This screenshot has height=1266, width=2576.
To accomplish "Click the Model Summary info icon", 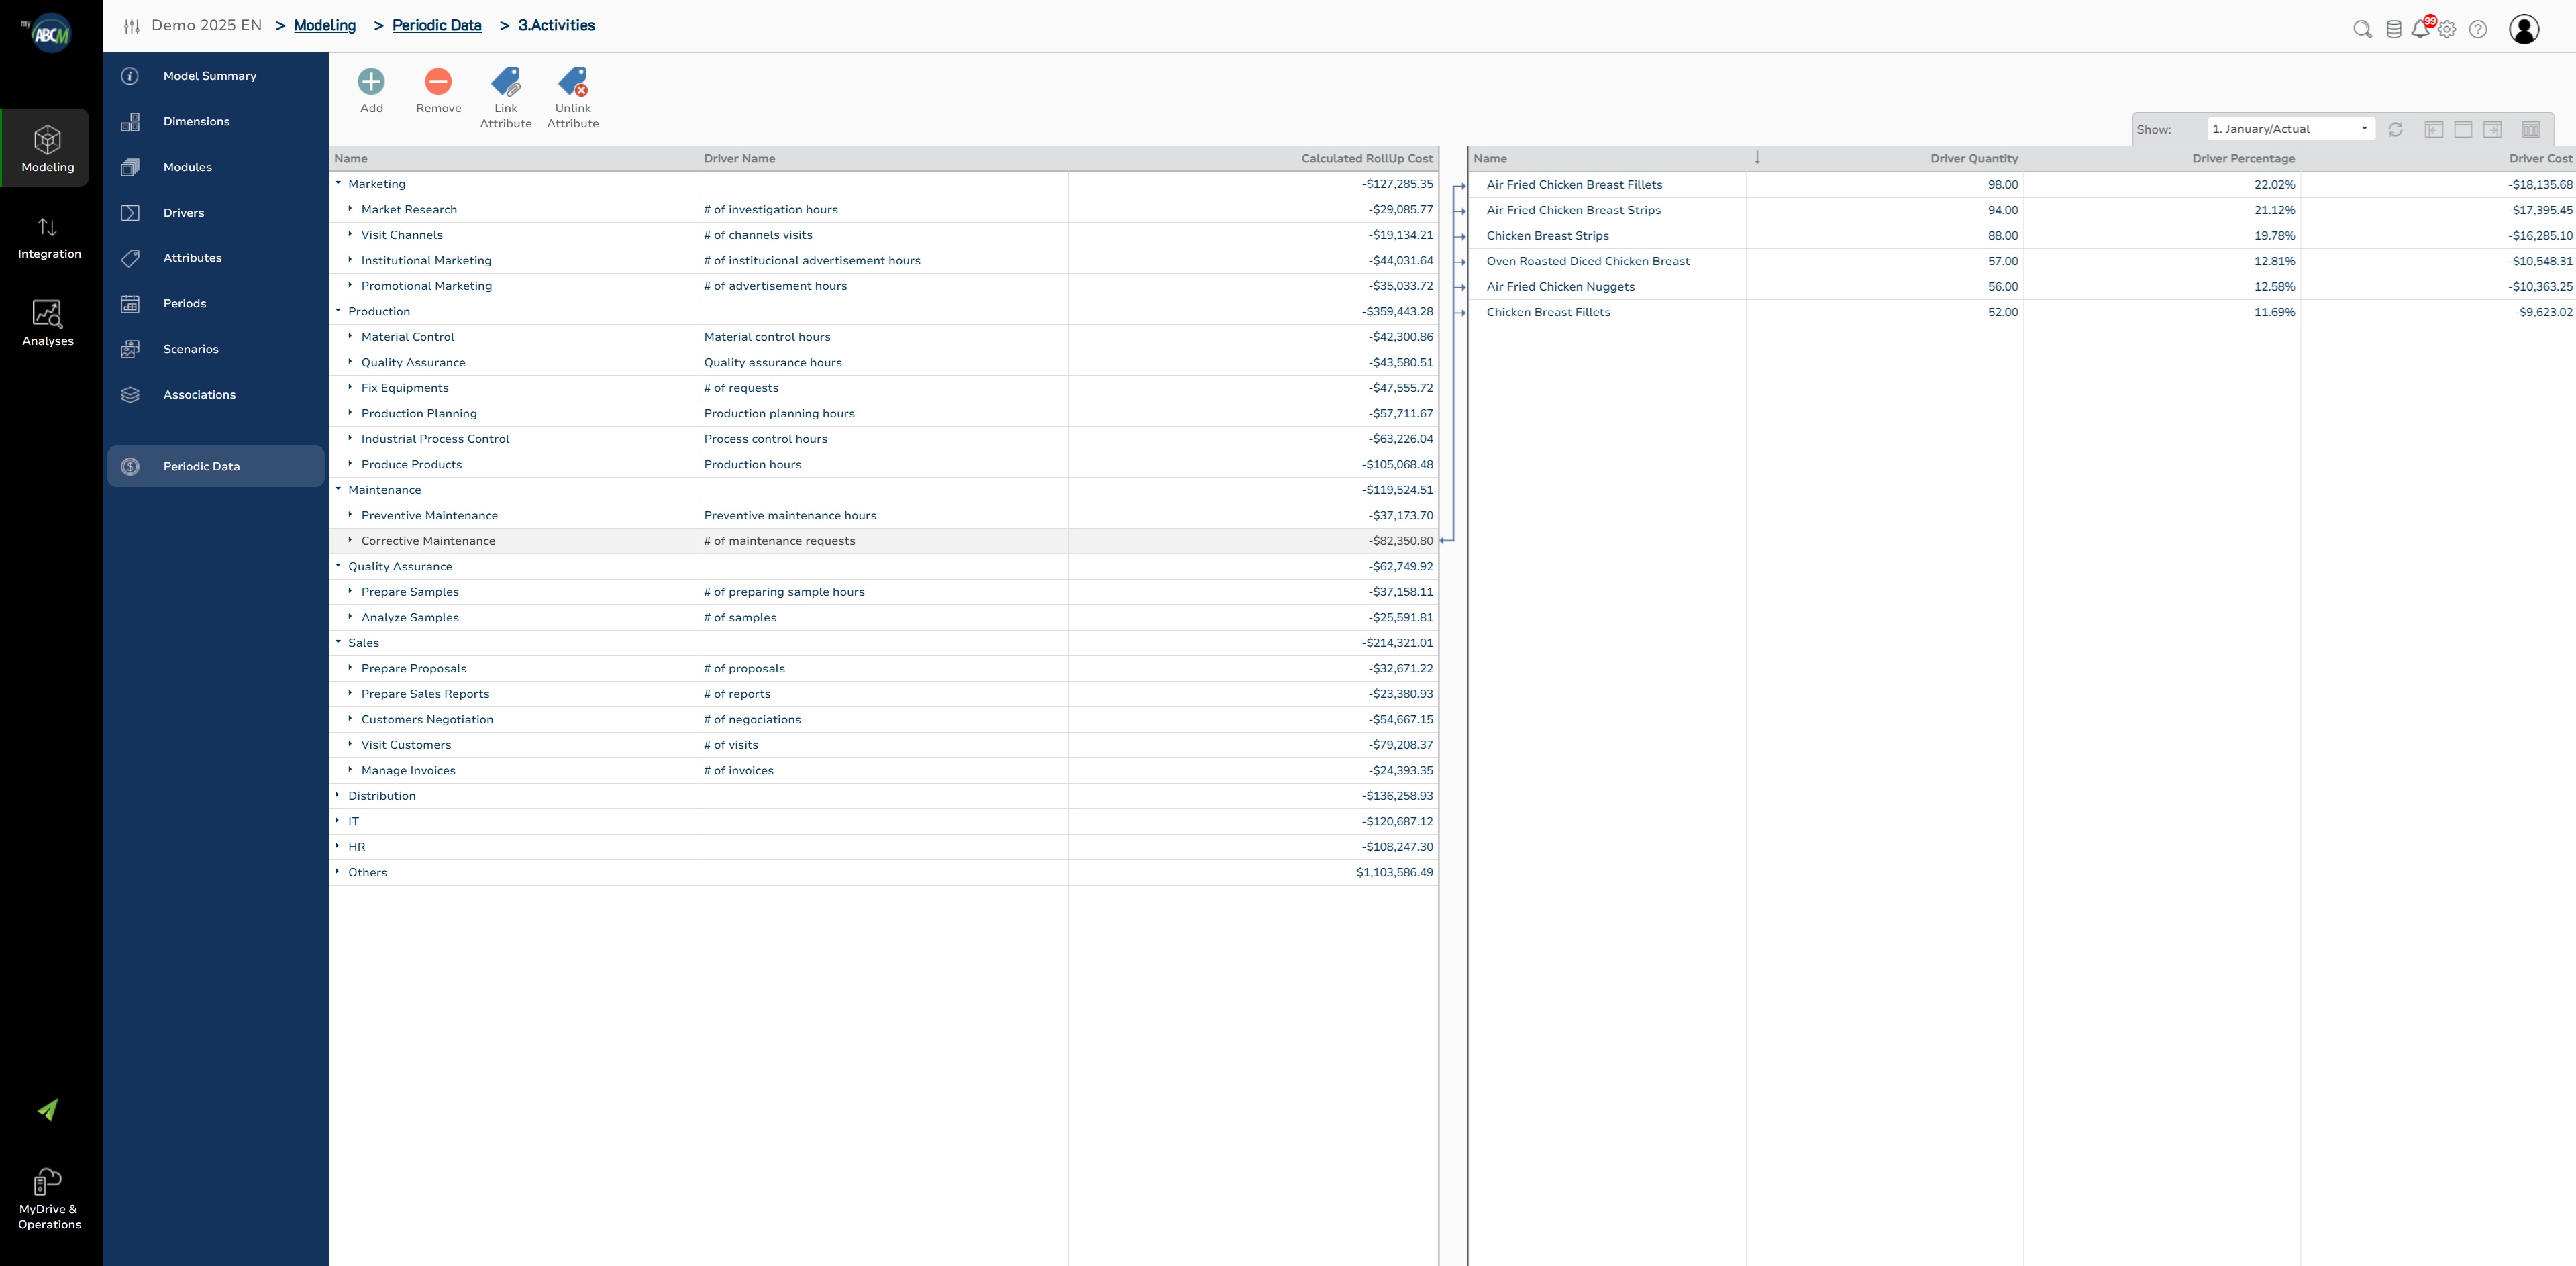I will 130,76.
